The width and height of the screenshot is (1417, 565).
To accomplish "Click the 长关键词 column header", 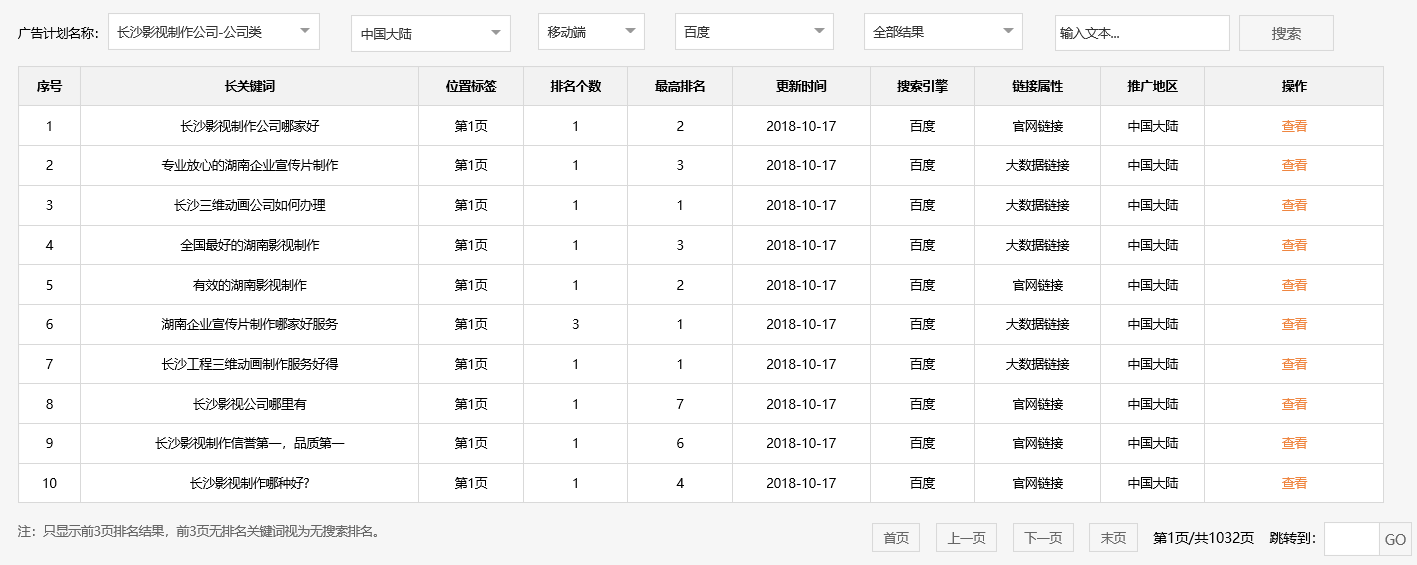I will pos(249,86).
